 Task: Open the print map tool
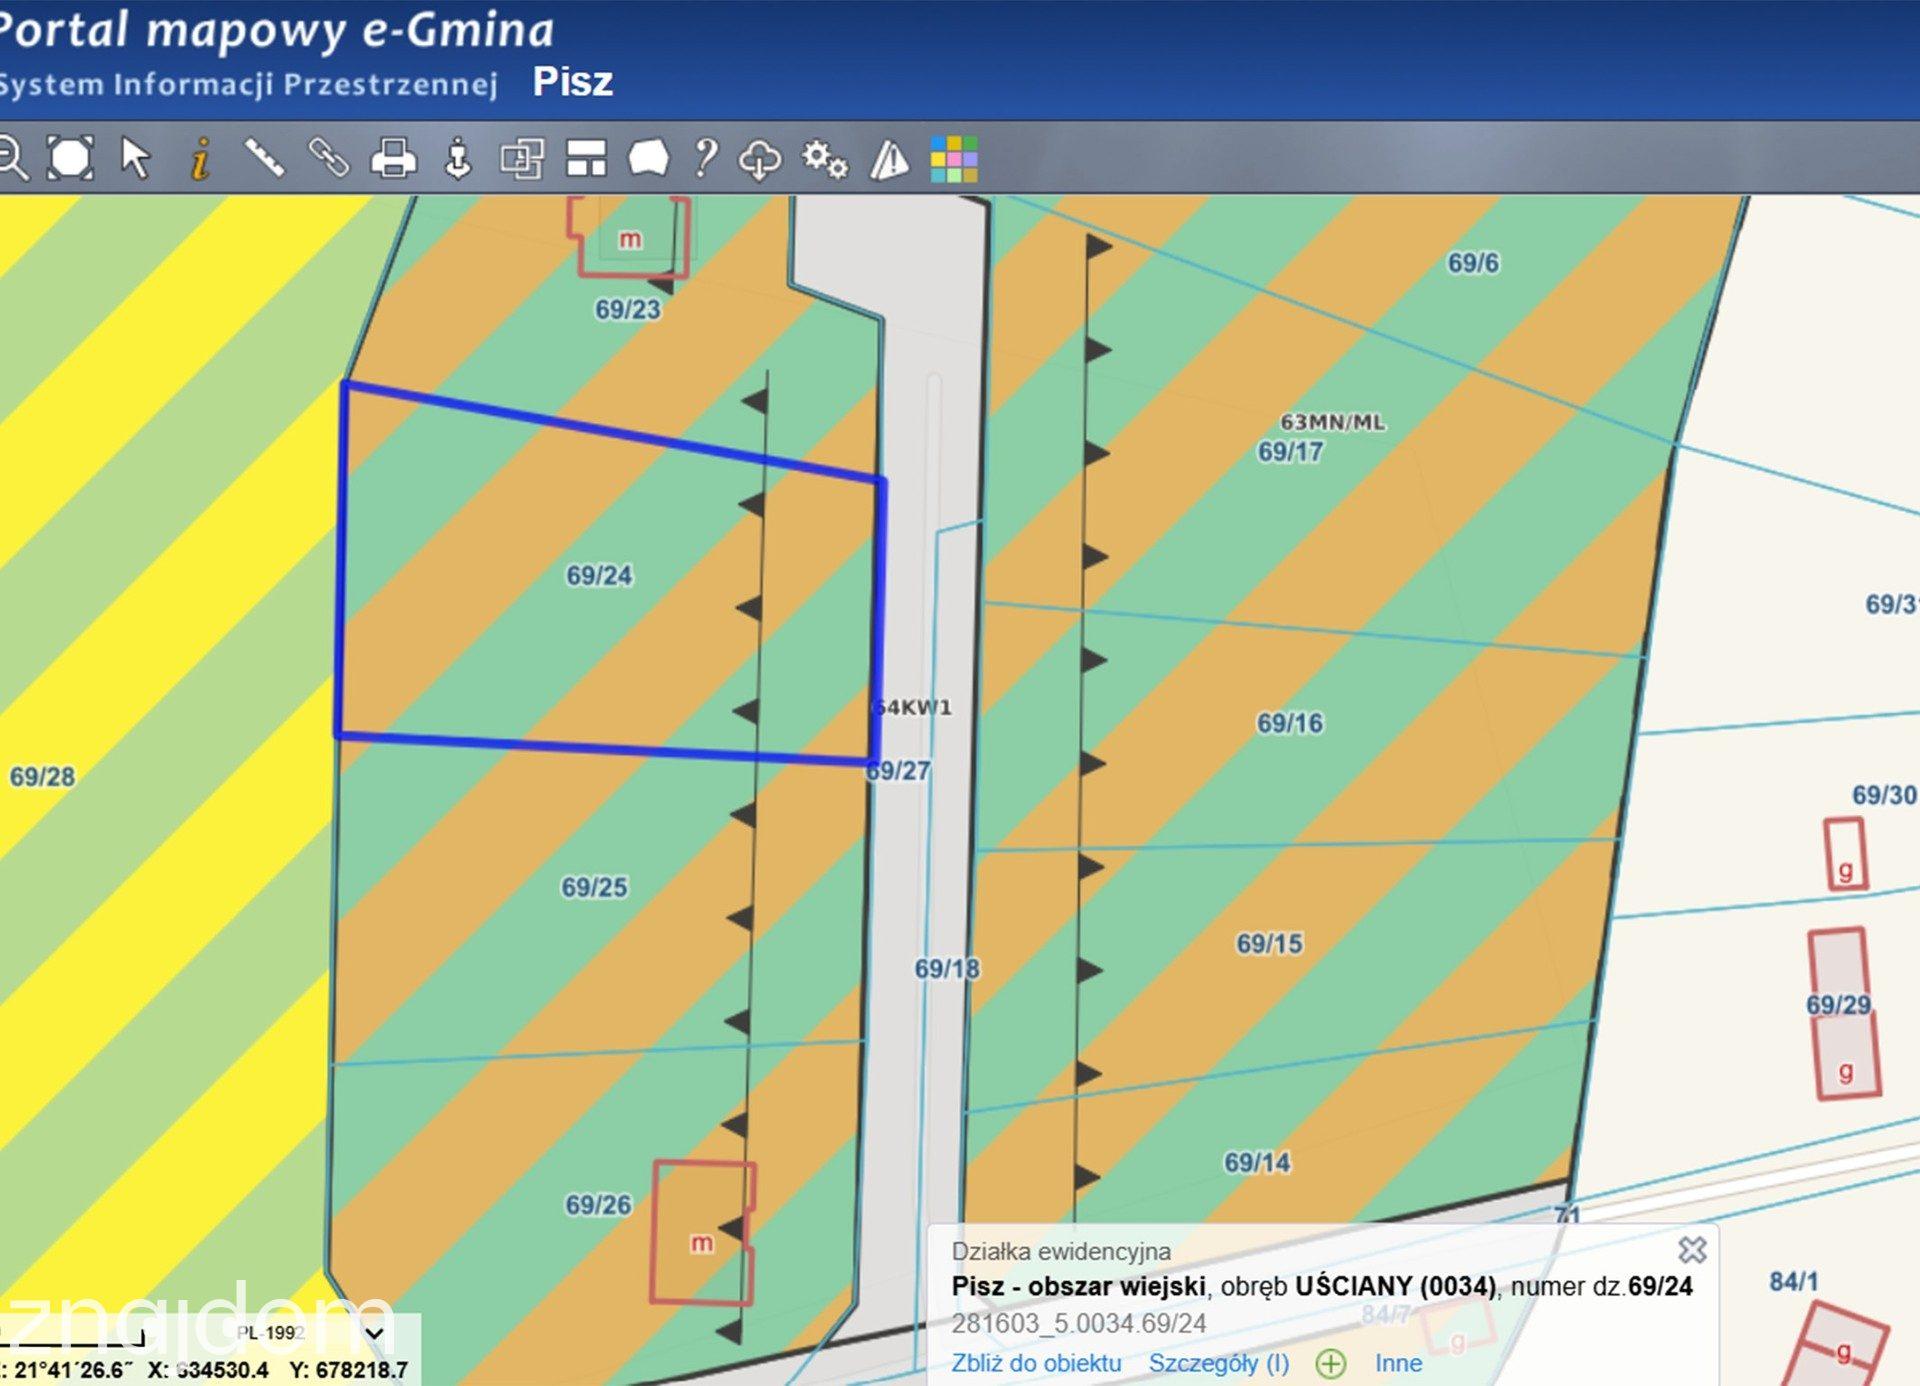pos(393,158)
